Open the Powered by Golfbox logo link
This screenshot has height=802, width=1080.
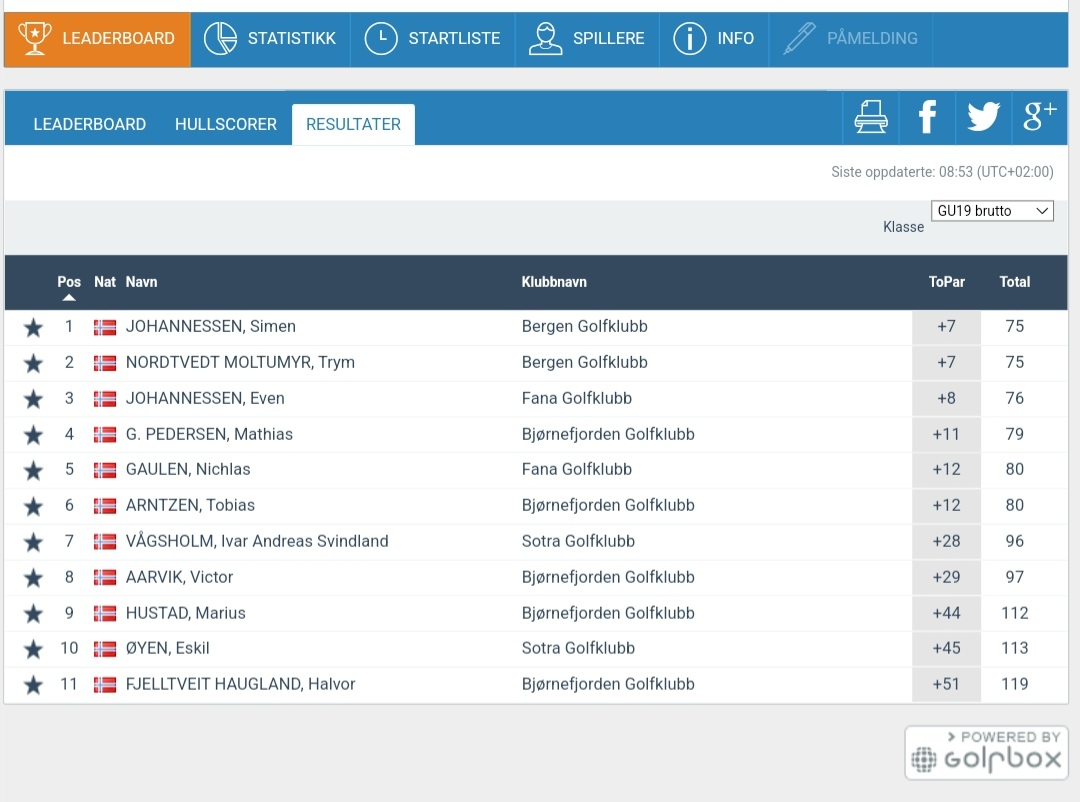[x=986, y=752]
